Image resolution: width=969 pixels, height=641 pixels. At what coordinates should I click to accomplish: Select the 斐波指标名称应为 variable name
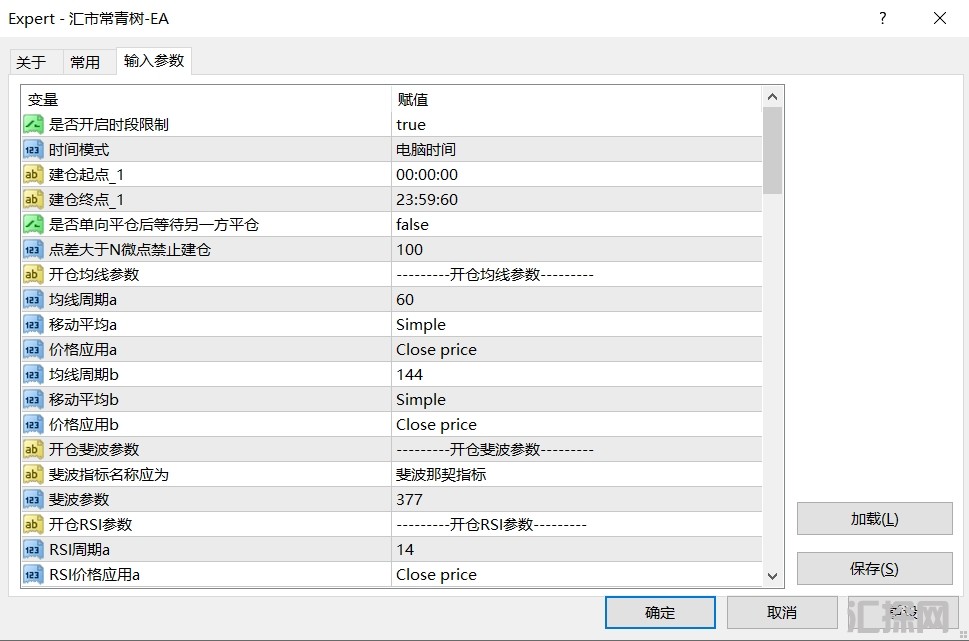pos(109,475)
